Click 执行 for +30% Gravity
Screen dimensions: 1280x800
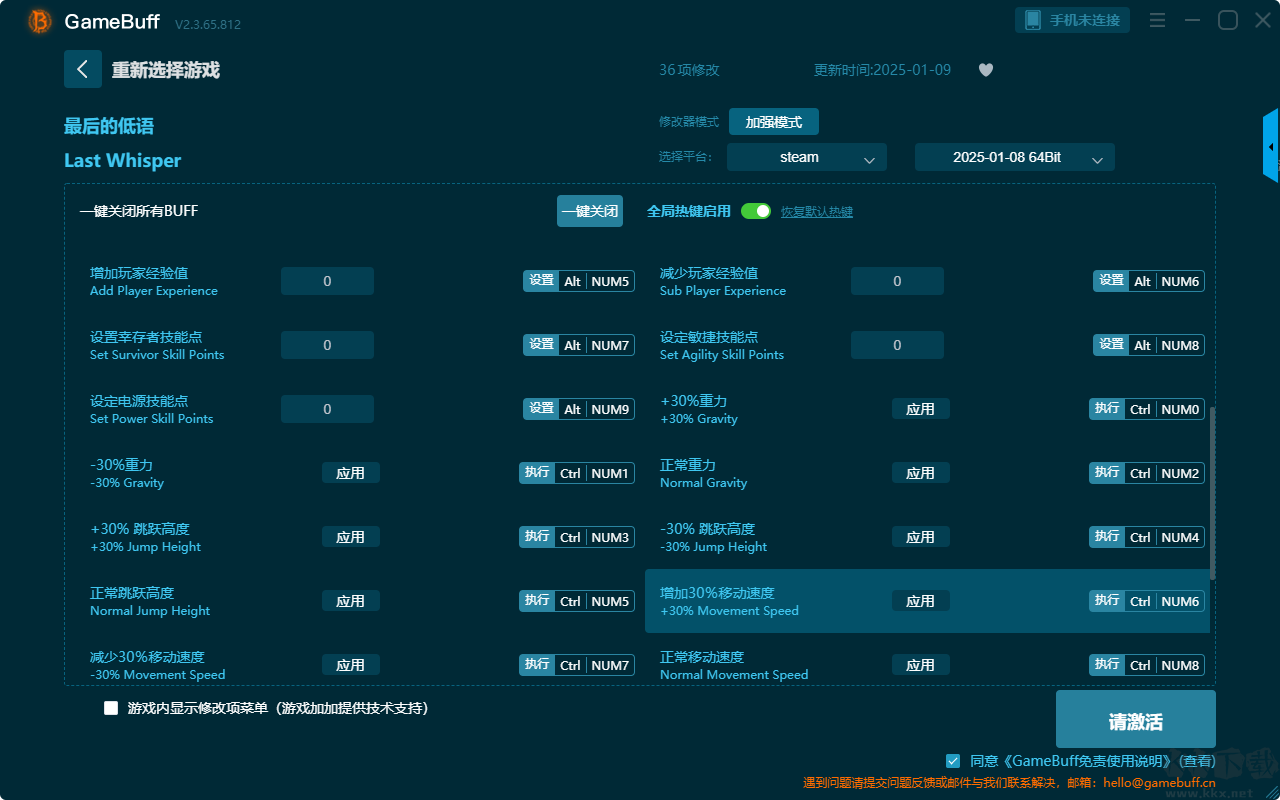click(1107, 409)
